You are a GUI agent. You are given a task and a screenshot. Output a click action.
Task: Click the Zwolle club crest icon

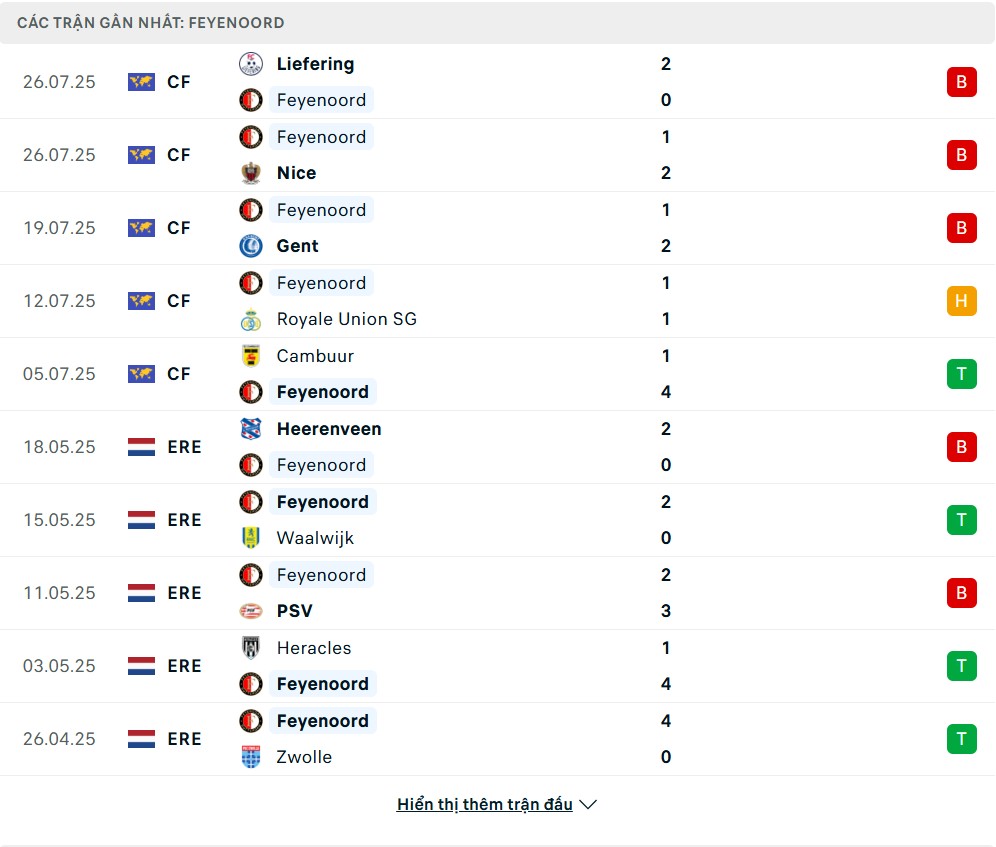[251, 757]
